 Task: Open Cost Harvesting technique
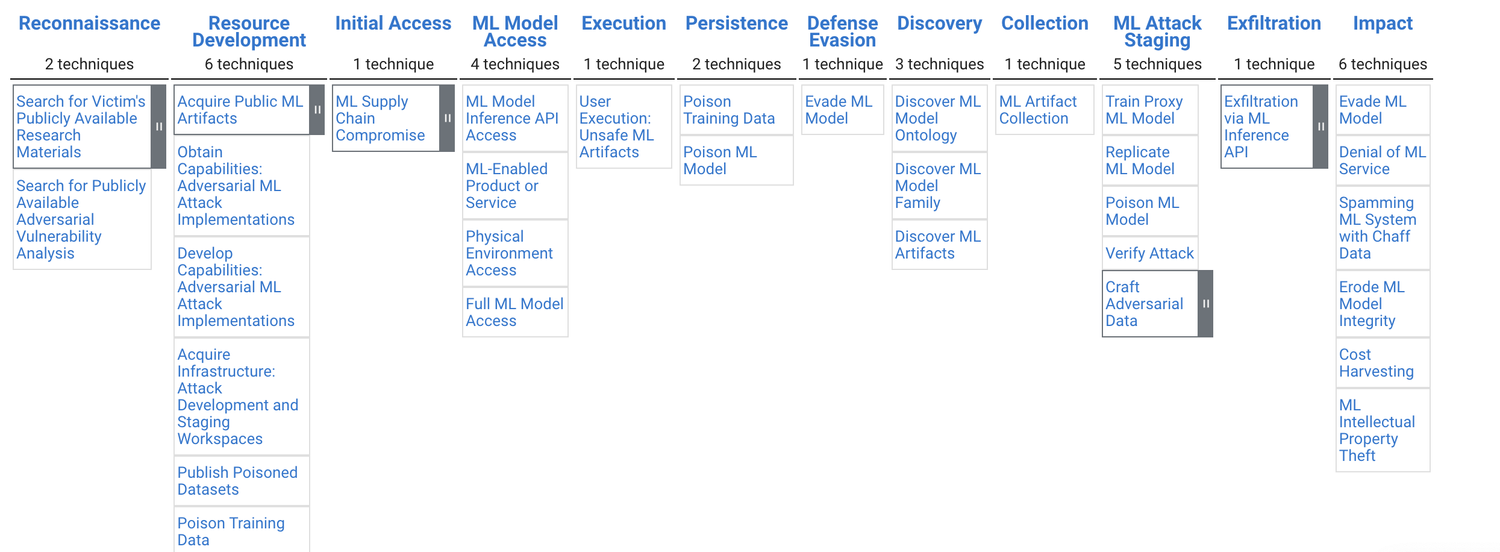[1376, 363]
